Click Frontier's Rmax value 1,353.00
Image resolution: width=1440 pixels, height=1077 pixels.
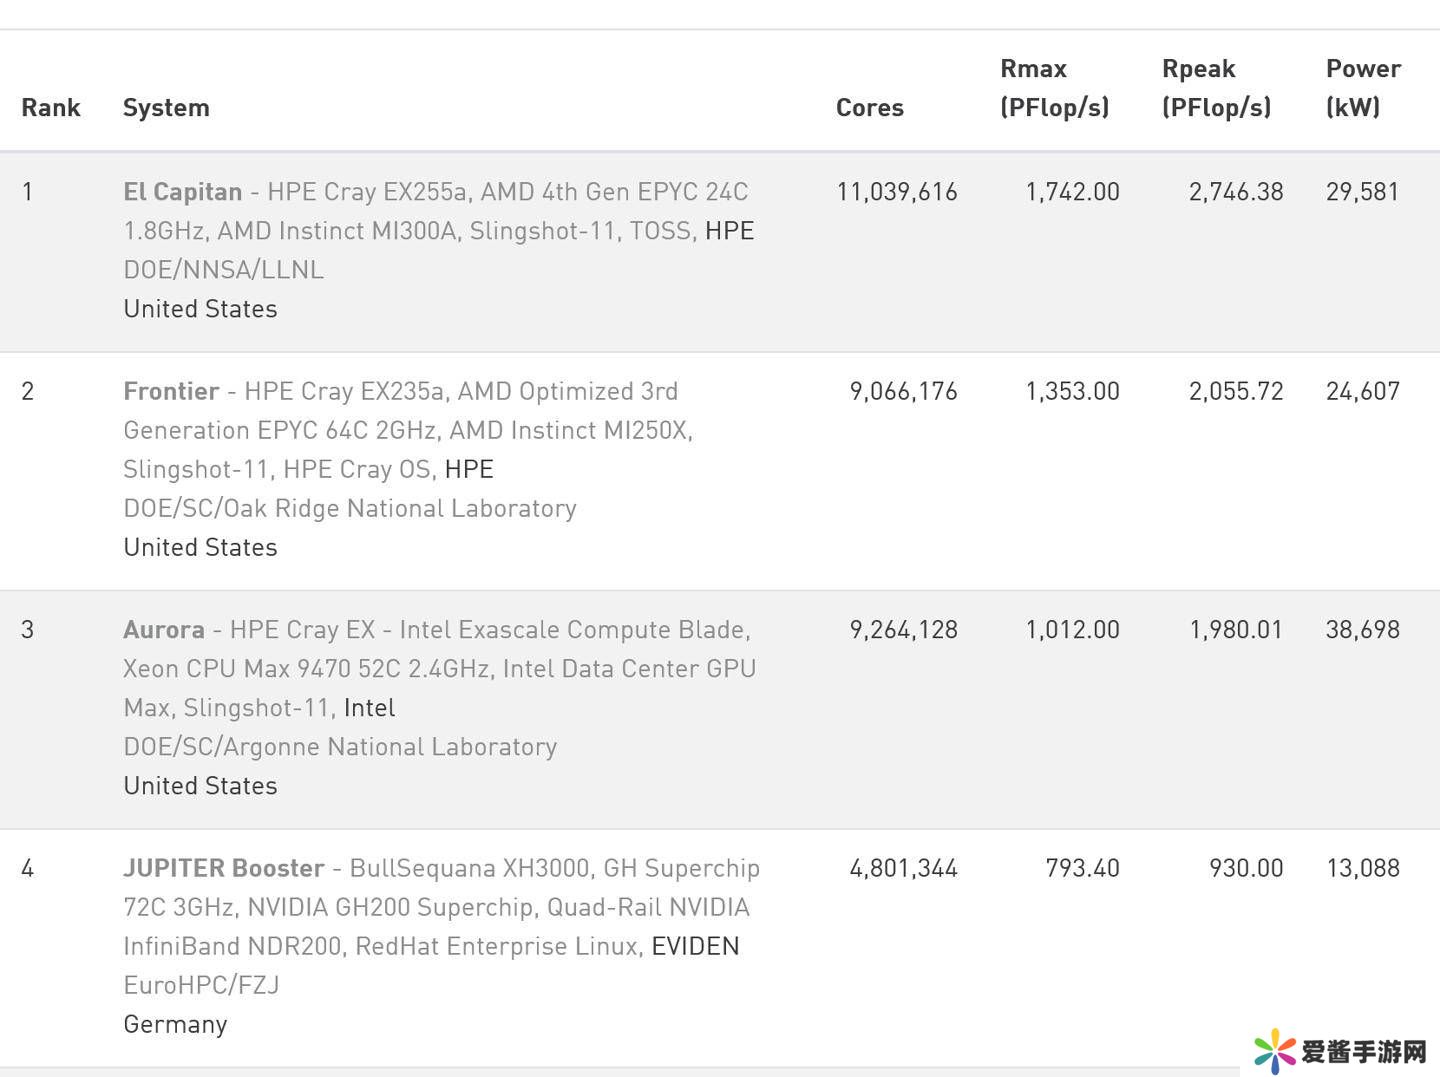coord(1072,391)
